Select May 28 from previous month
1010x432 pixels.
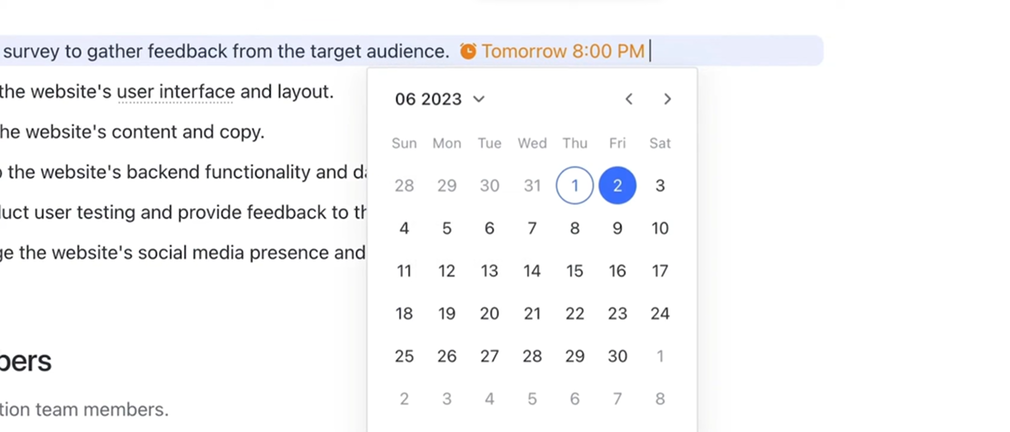tap(404, 185)
